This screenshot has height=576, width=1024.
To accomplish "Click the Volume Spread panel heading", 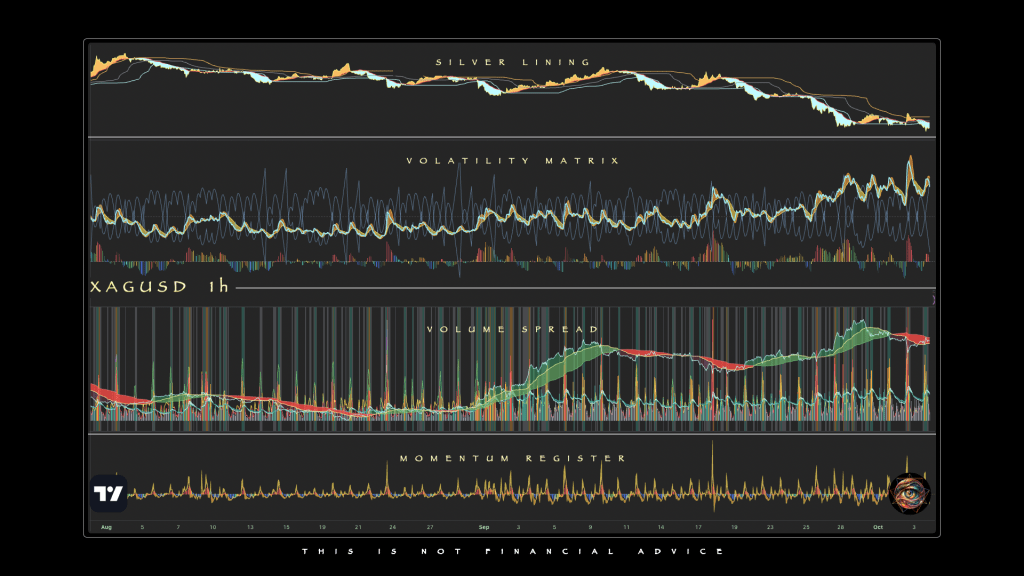I will point(513,329).
